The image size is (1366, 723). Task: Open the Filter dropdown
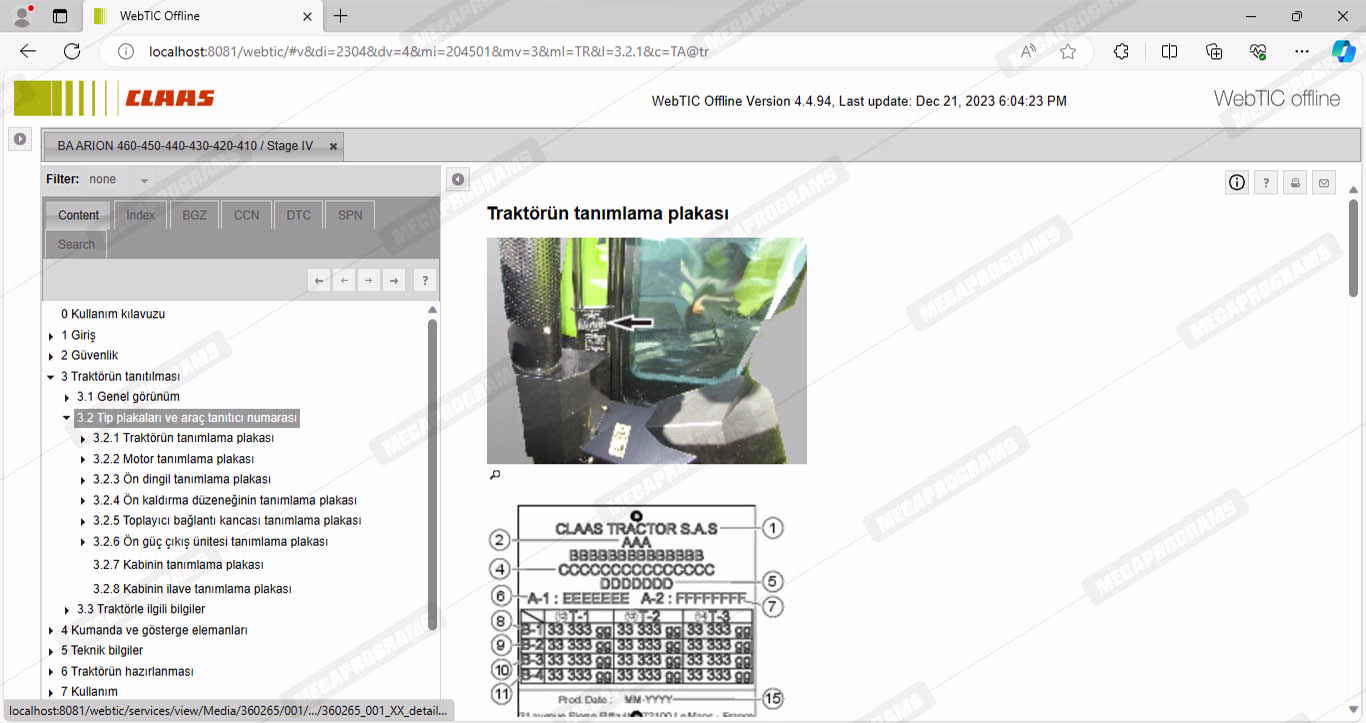[x=144, y=180]
